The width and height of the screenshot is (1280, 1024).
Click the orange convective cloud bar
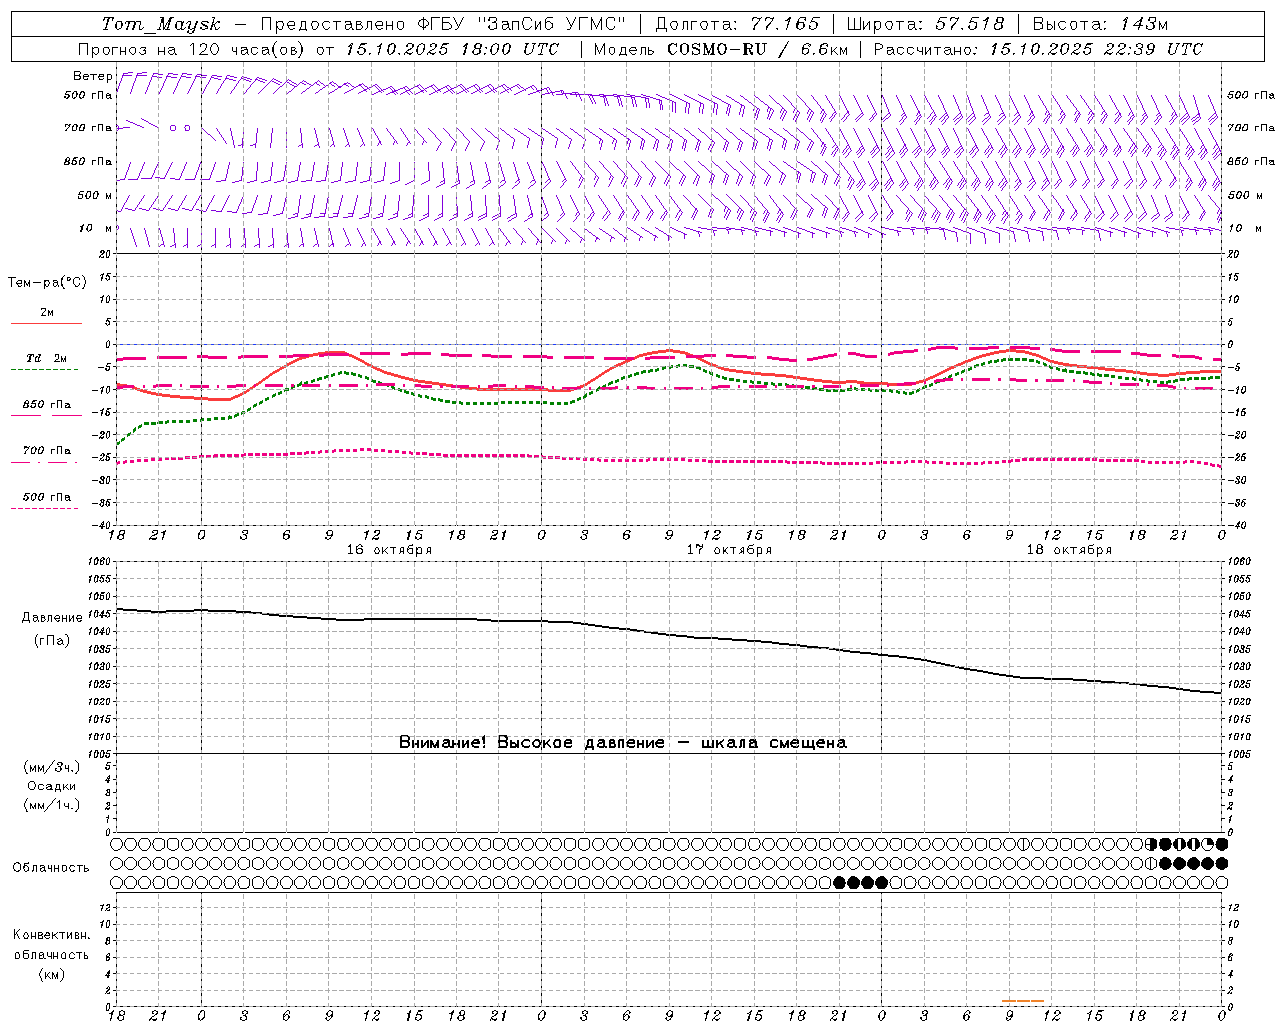click(x=1023, y=1000)
